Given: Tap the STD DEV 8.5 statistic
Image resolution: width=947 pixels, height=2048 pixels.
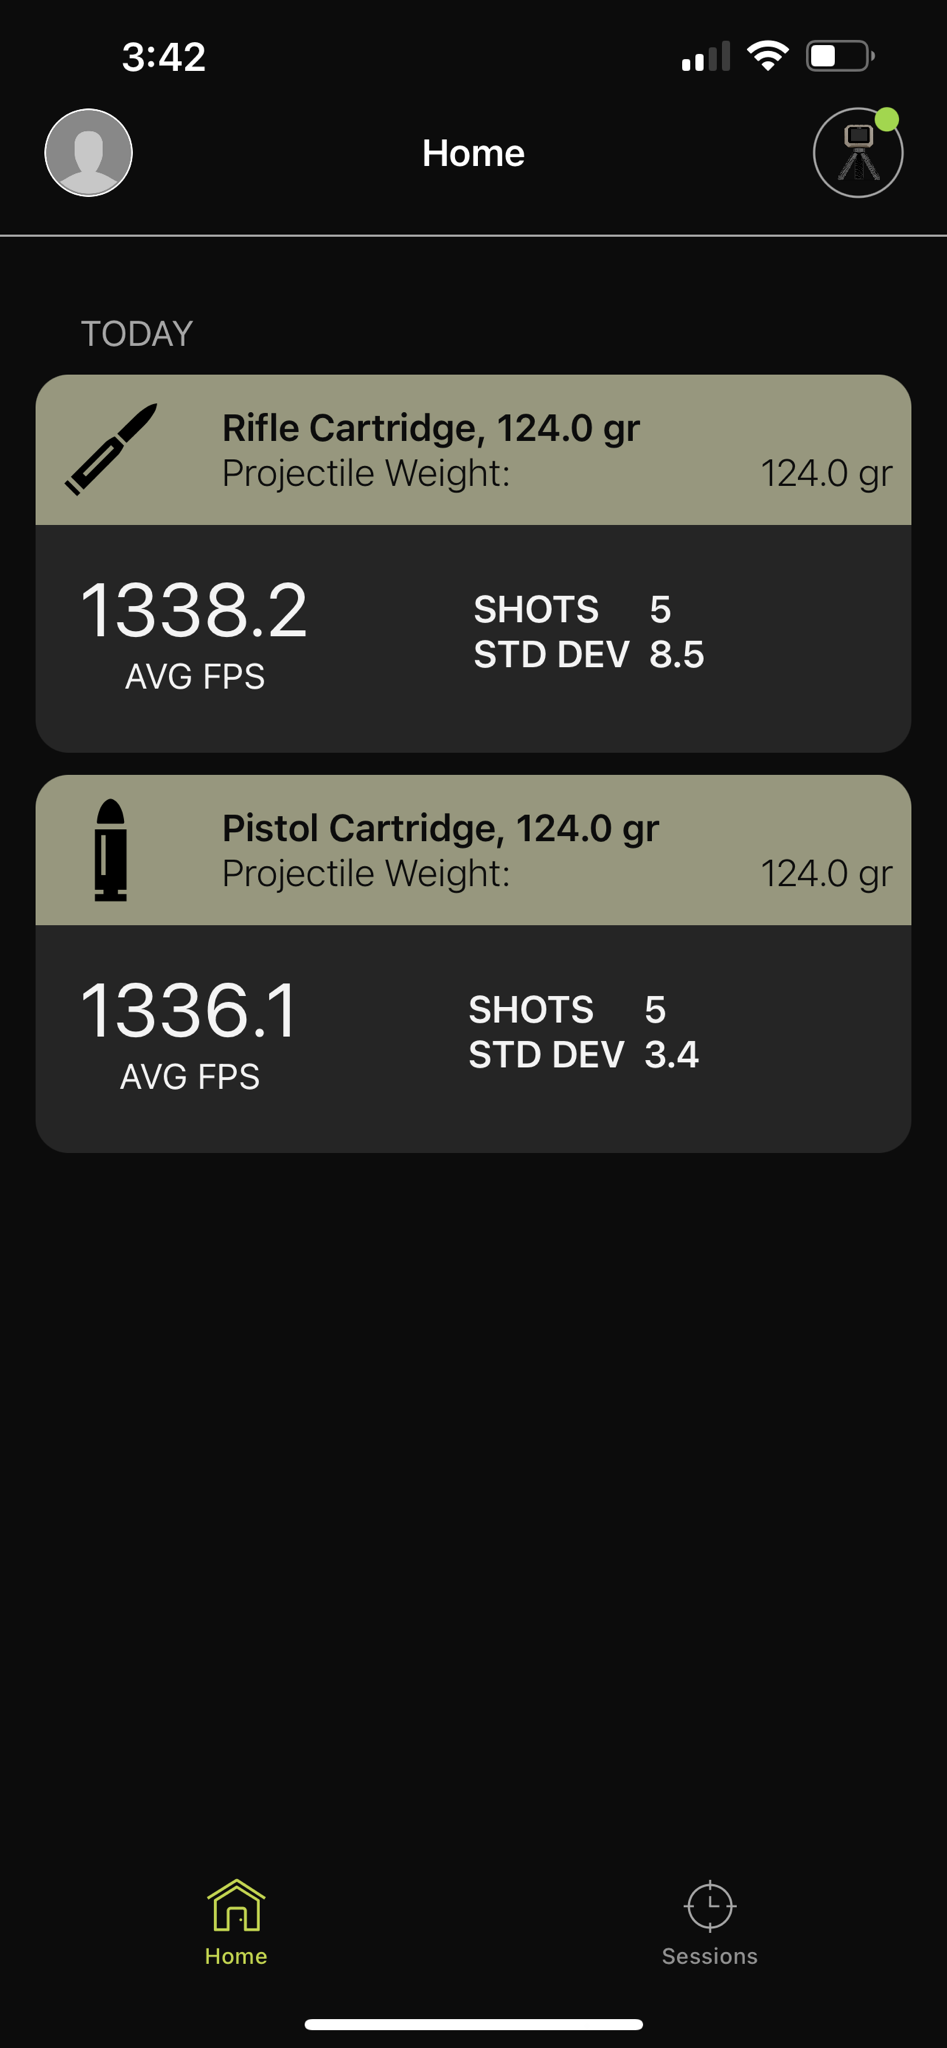Looking at the screenshot, I should pyautogui.click(x=589, y=655).
